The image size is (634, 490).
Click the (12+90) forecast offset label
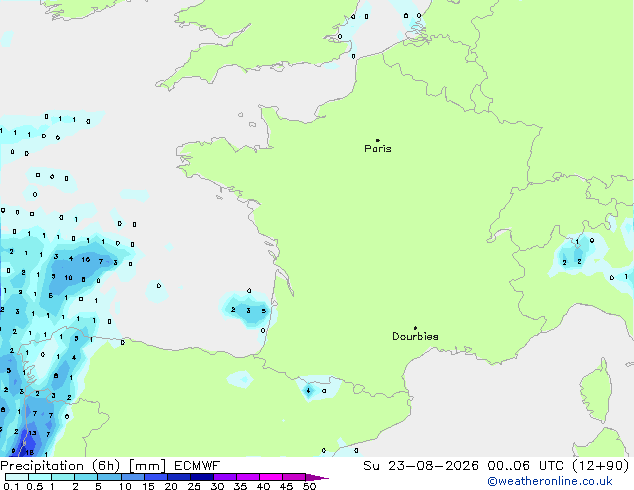[x=600, y=466]
